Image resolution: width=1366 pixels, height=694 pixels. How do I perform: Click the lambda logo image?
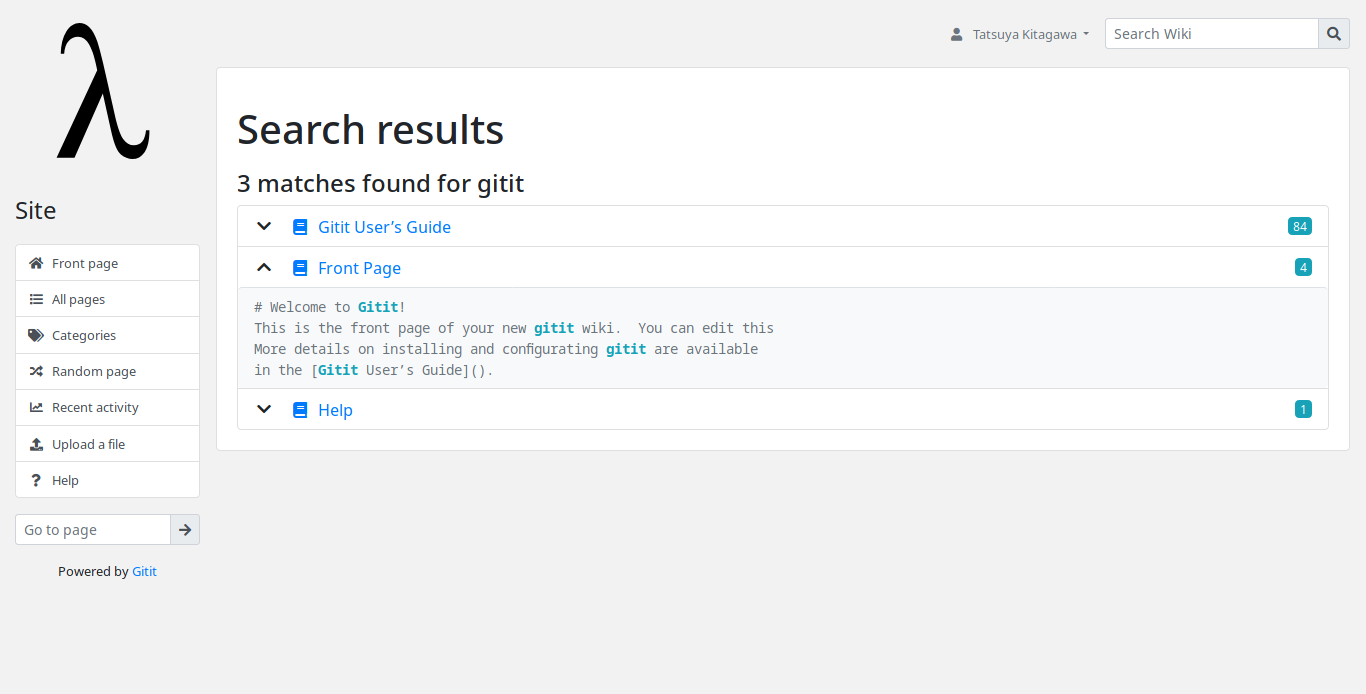pos(104,91)
